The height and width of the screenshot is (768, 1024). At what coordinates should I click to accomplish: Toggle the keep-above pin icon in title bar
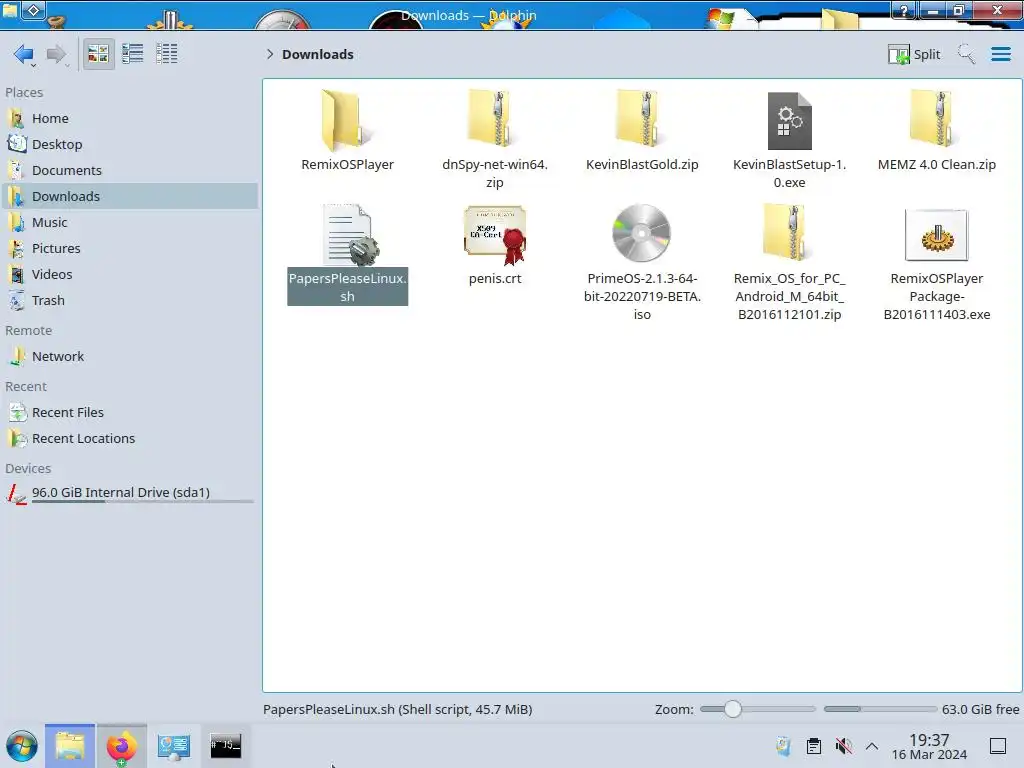34,10
